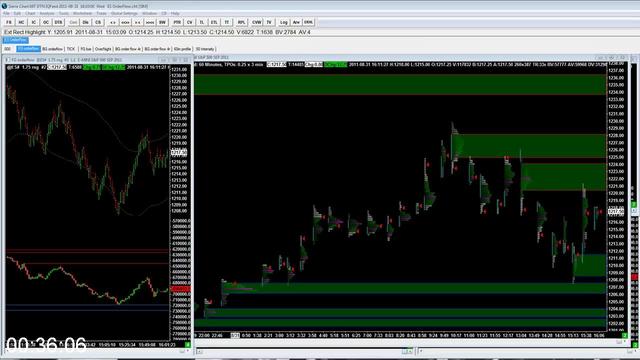Open the Trade menu
The height and width of the screenshot is (360, 640).
tap(101, 13)
